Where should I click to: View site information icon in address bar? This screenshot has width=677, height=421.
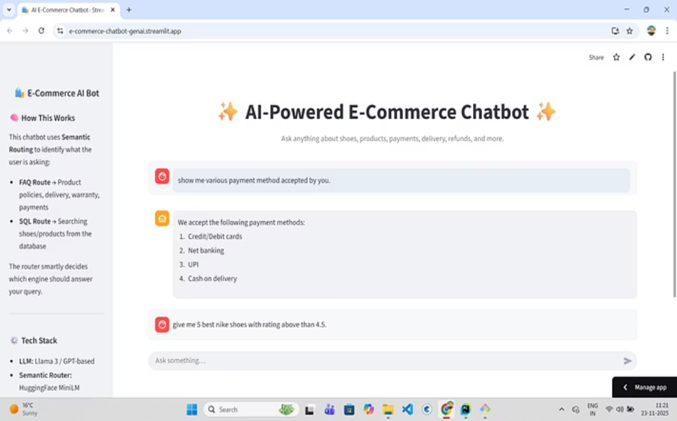click(x=60, y=31)
